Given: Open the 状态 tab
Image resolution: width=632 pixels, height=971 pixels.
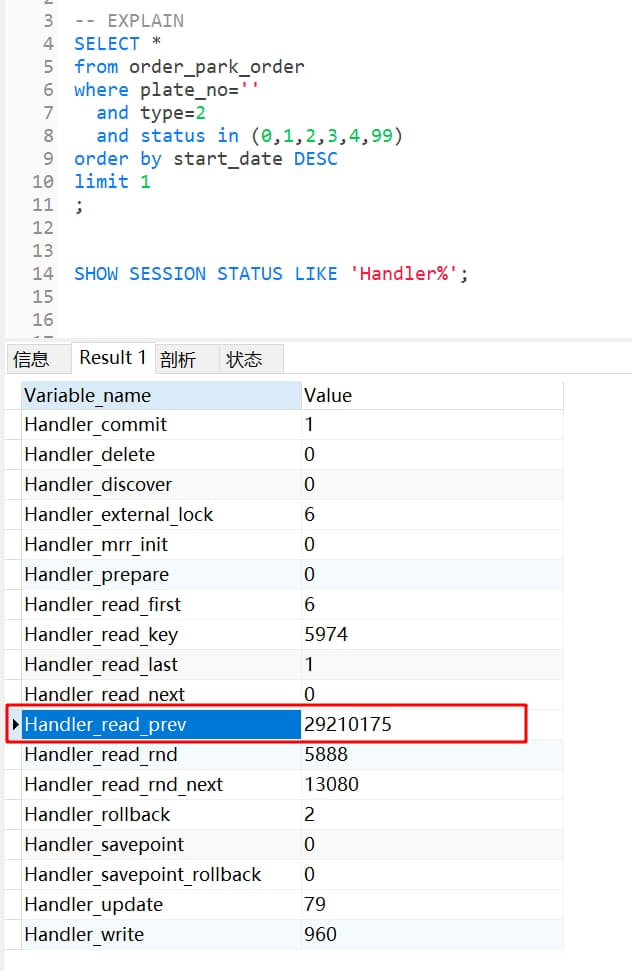Looking at the screenshot, I should (244, 359).
